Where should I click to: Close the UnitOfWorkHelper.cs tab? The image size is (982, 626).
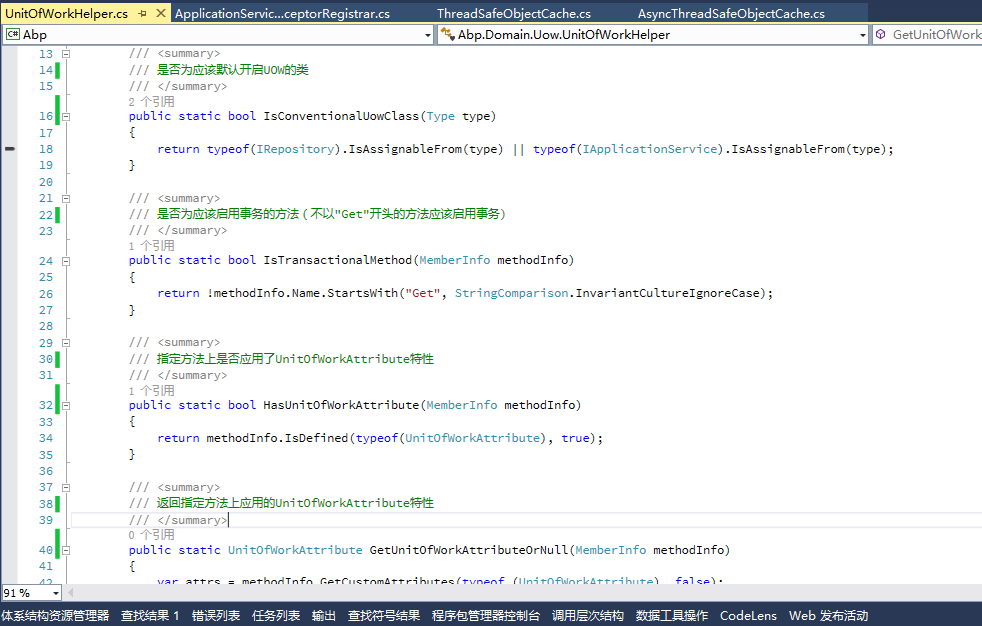coord(161,13)
